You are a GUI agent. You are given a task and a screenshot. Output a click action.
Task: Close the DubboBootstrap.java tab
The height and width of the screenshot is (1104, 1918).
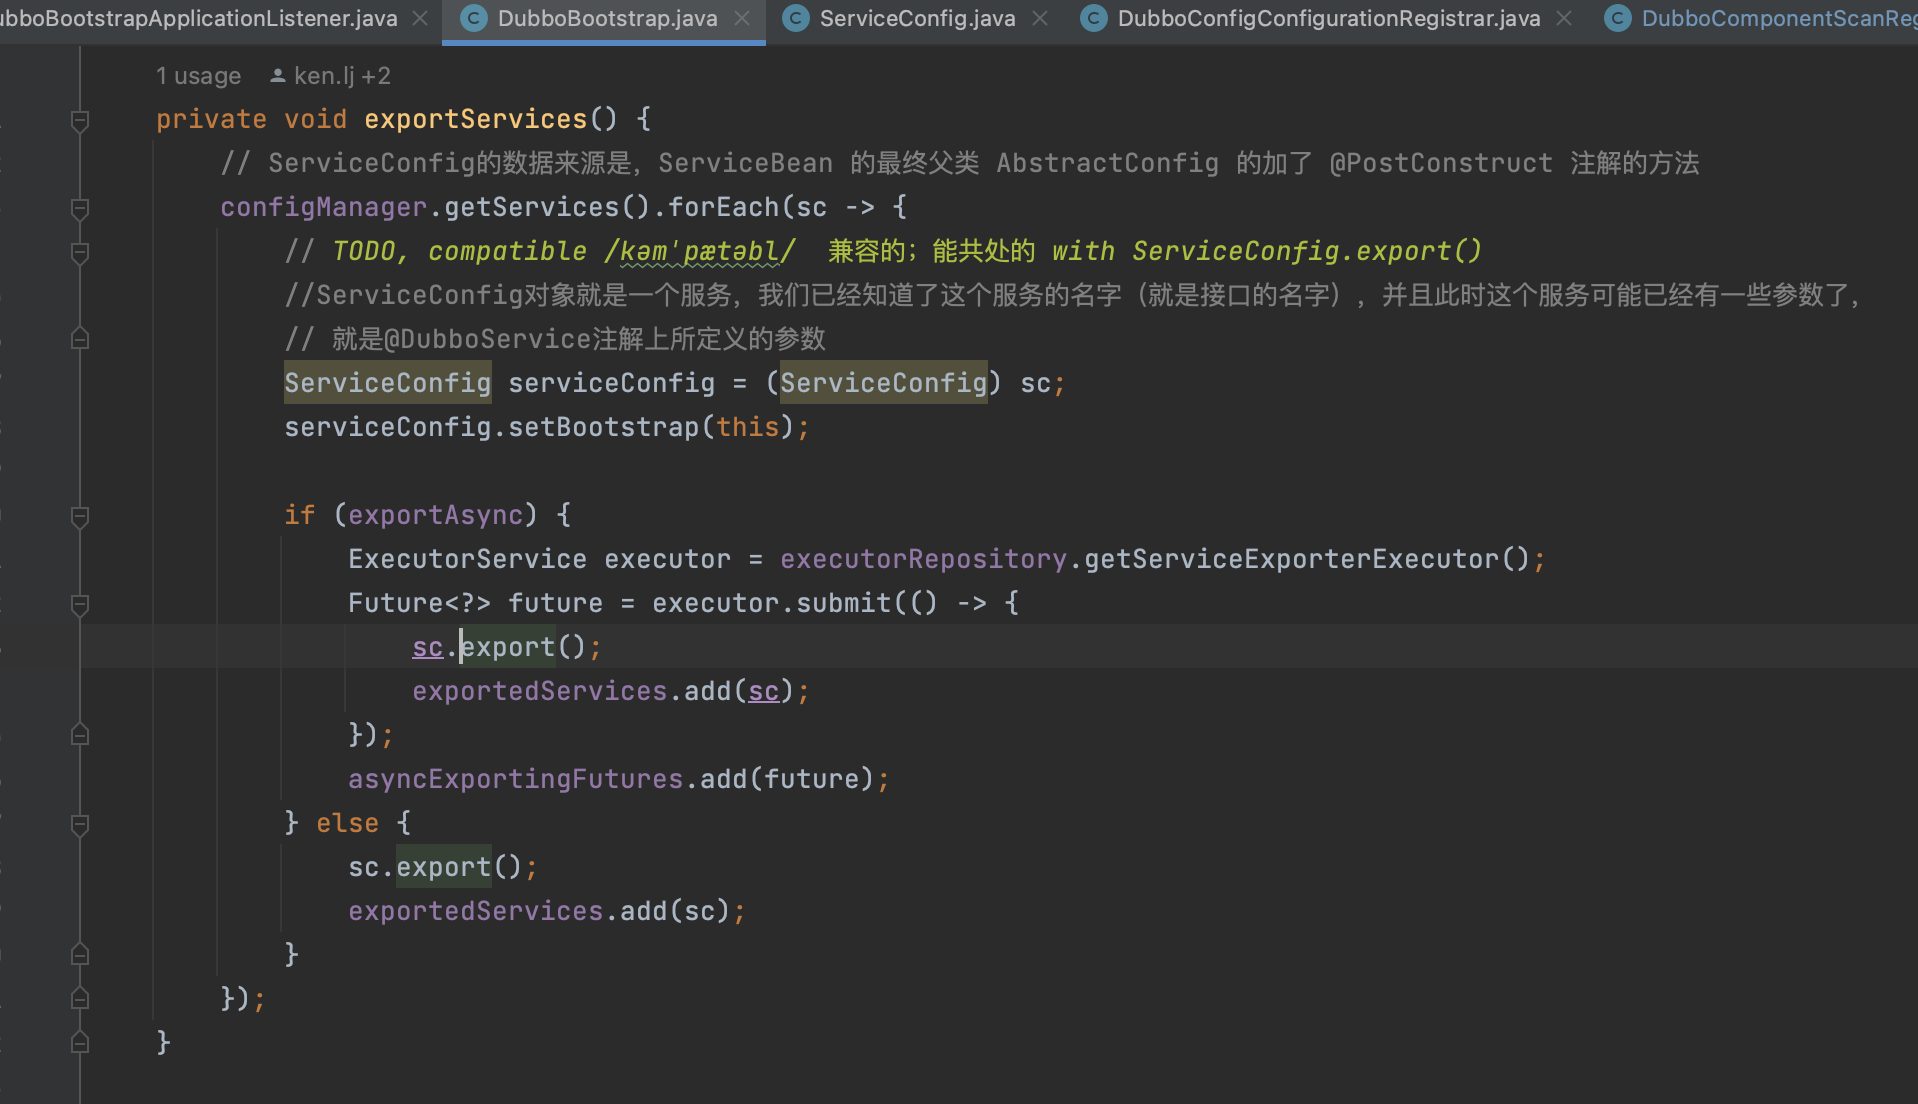(x=742, y=19)
